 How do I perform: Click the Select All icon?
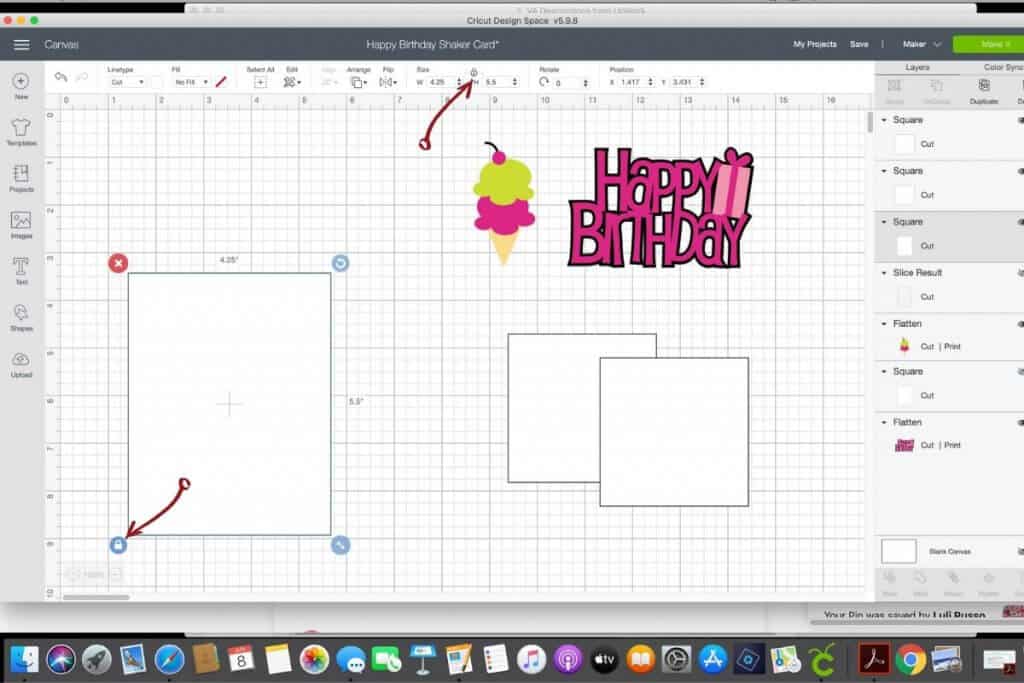260,82
